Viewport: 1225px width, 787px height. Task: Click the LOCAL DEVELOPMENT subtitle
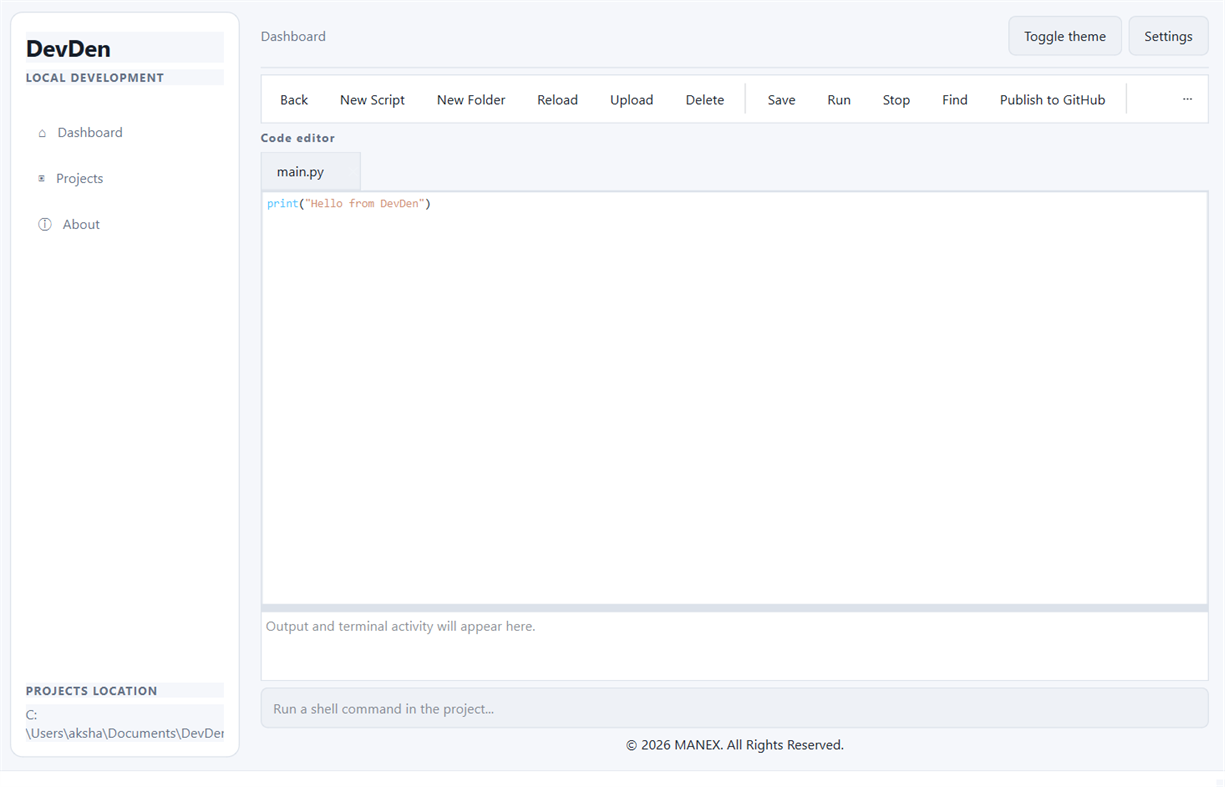(95, 78)
